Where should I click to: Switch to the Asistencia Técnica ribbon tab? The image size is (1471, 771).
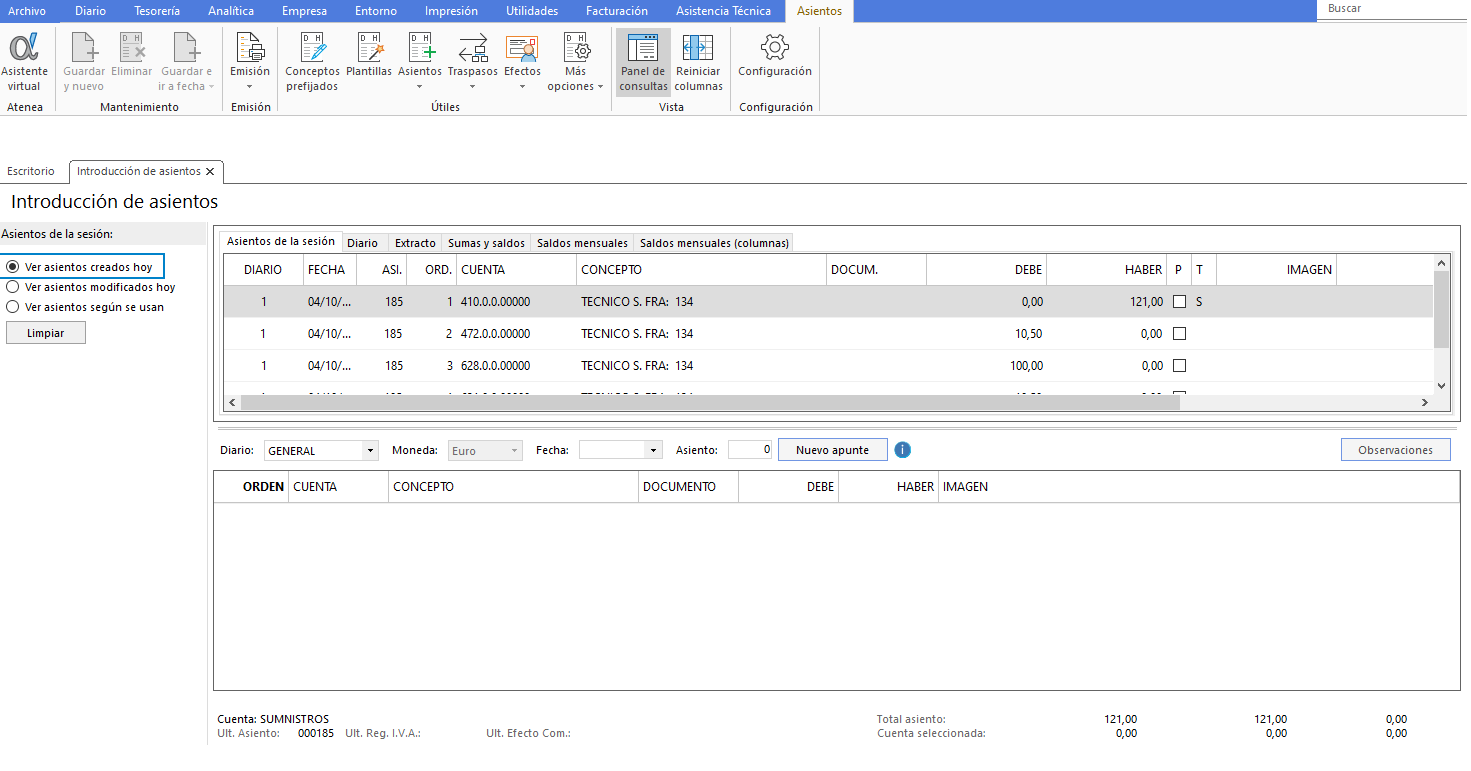click(x=723, y=11)
